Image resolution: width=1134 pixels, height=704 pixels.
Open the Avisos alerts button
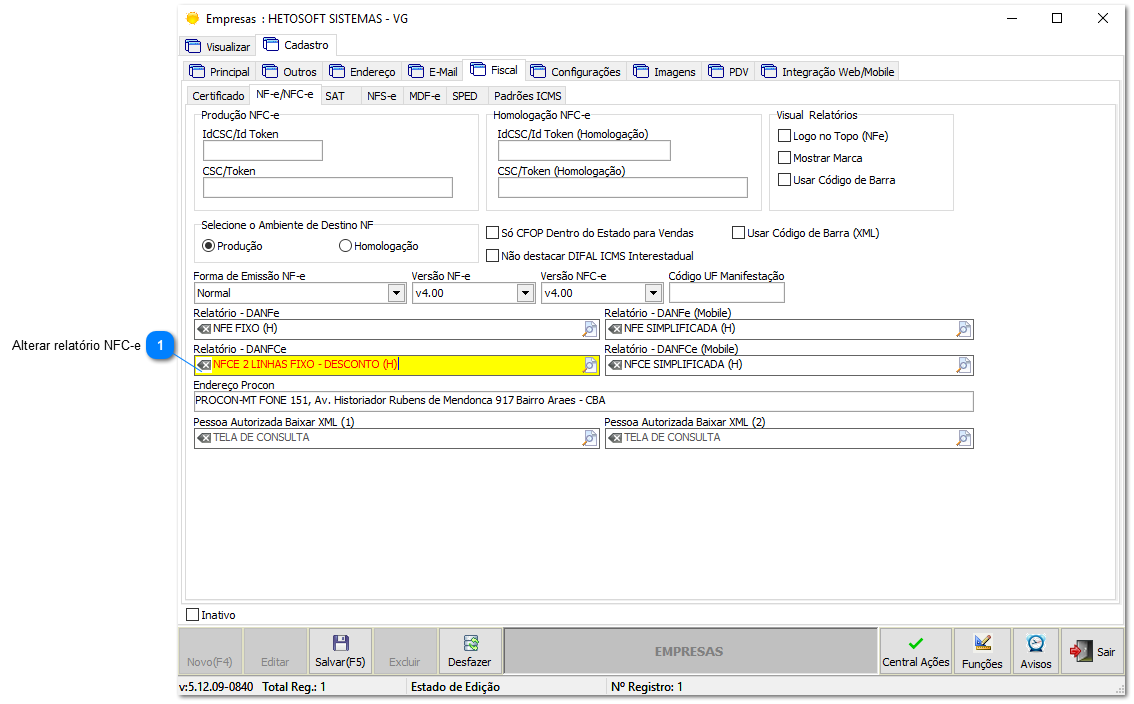1035,651
